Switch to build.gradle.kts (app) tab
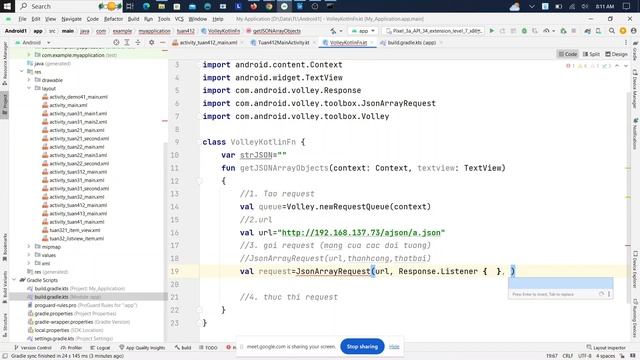The width and height of the screenshot is (640, 360). click(411, 42)
